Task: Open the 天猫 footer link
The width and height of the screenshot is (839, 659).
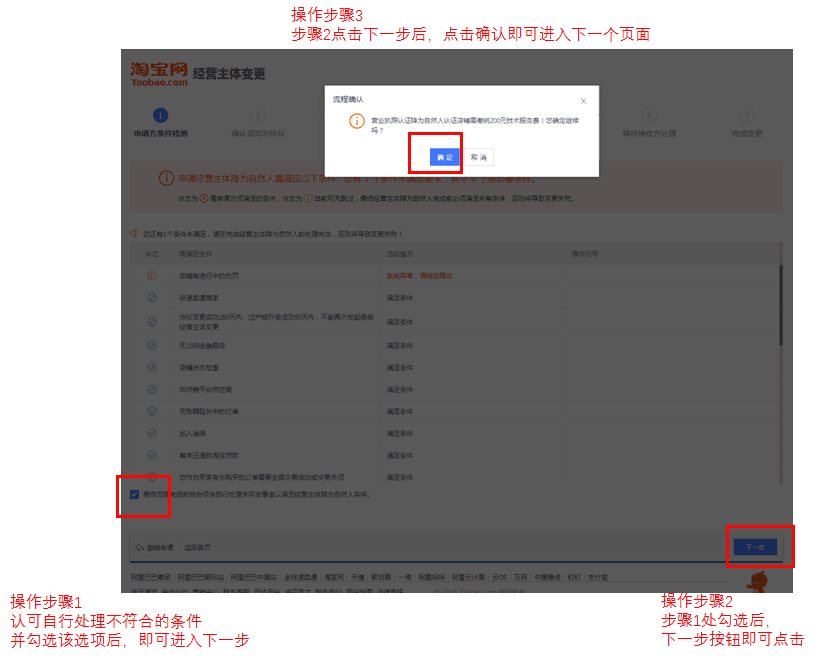Action: pos(357,577)
